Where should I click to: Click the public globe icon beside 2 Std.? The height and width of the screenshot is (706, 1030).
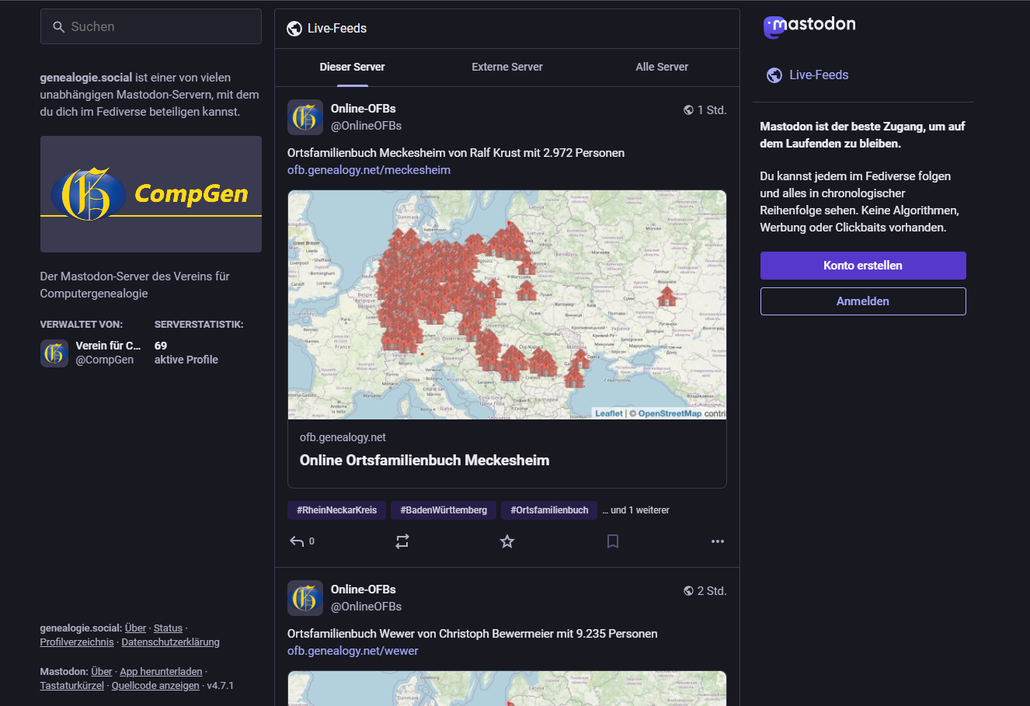point(688,591)
